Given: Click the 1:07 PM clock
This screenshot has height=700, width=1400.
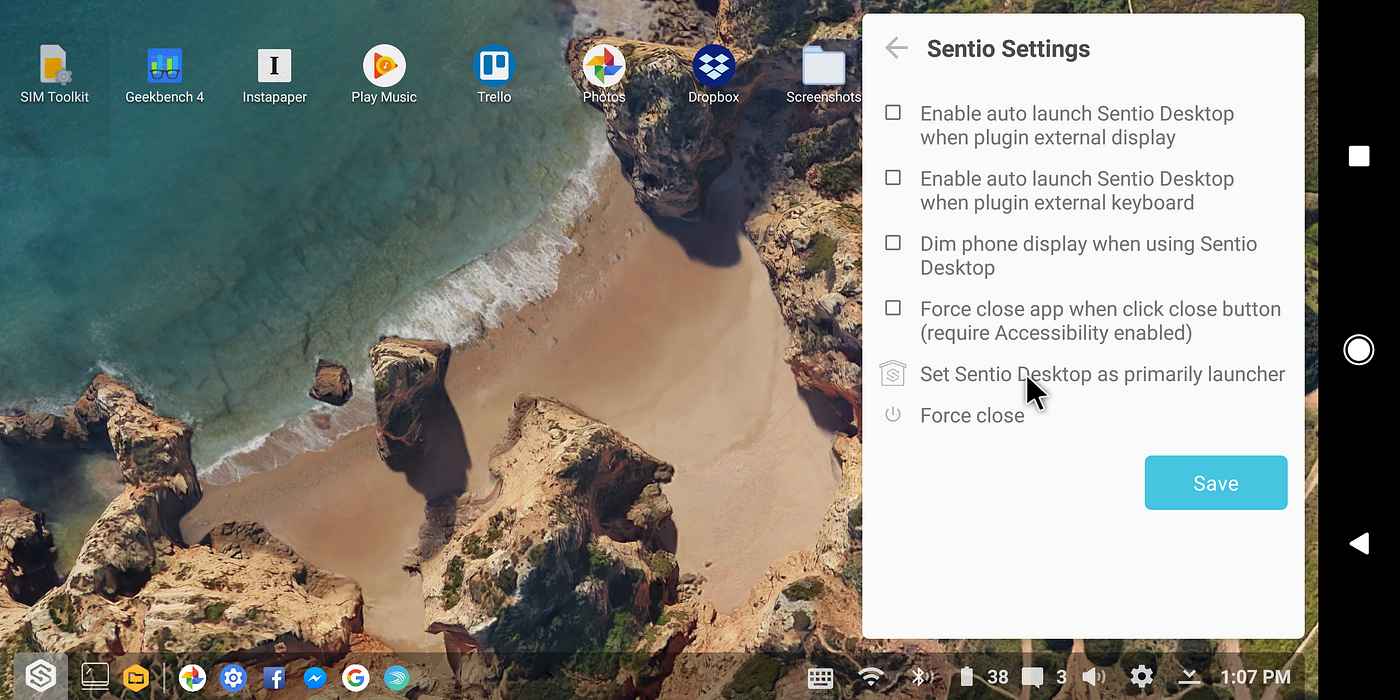Looking at the screenshot, I should (1255, 678).
